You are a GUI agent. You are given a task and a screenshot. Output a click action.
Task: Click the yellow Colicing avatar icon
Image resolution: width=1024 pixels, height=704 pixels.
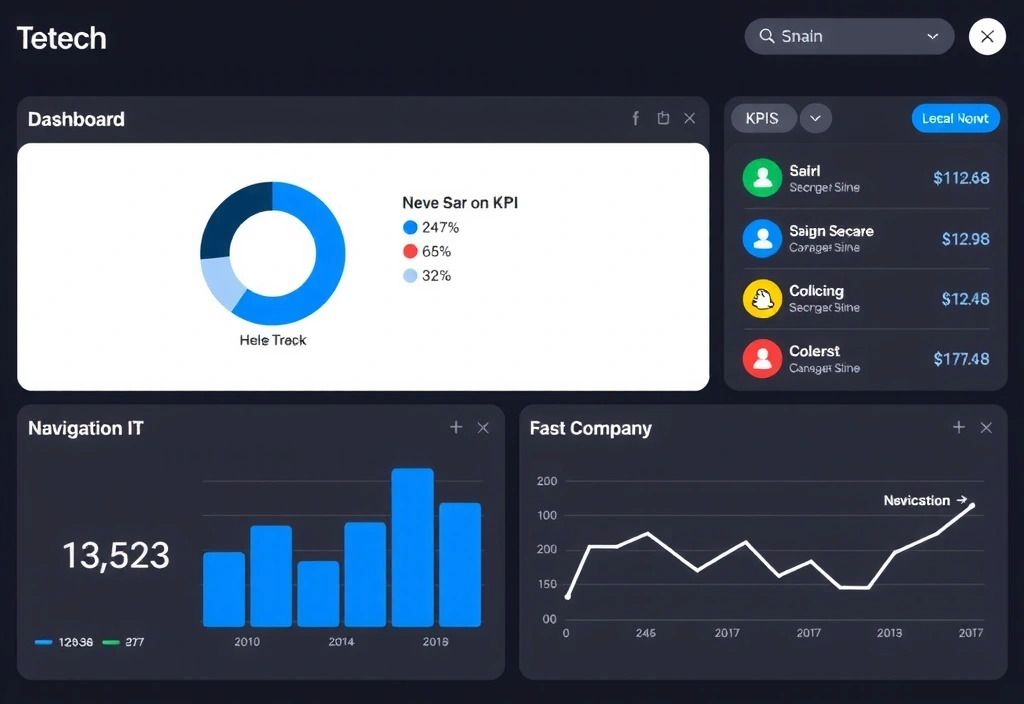762,298
